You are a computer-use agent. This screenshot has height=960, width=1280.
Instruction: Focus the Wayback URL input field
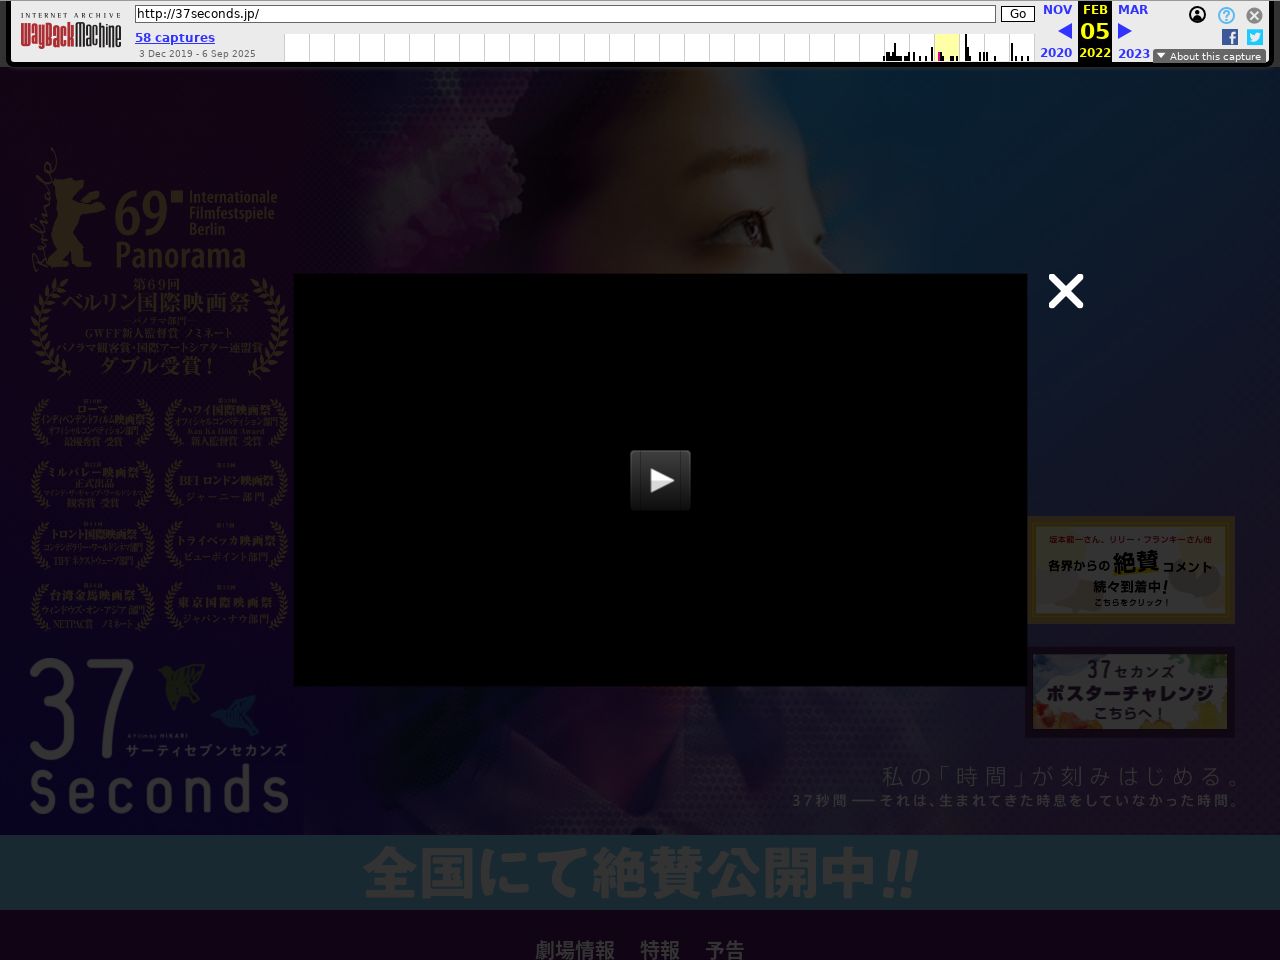(x=565, y=14)
